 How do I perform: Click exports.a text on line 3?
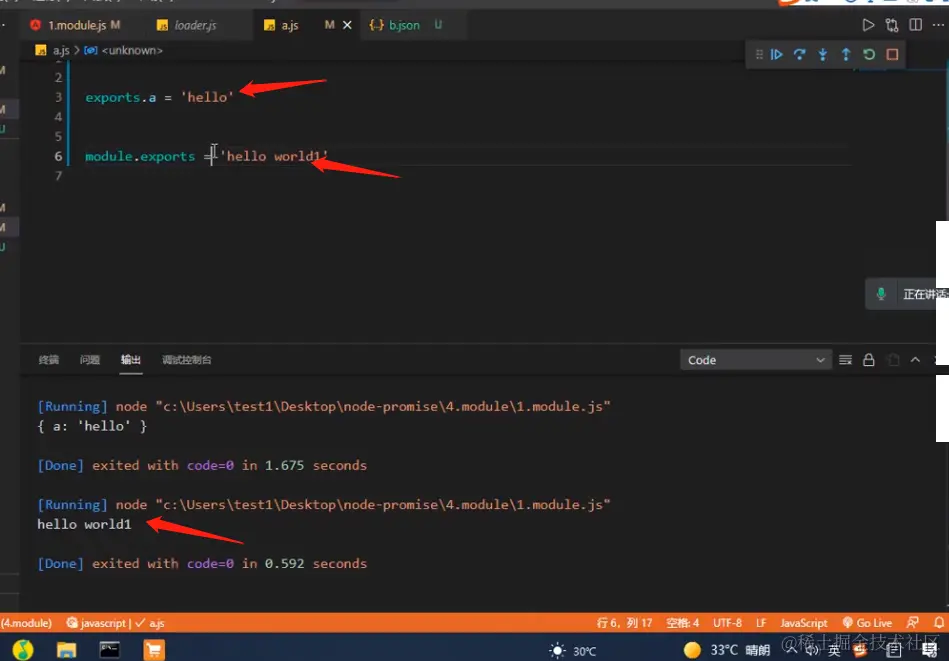pos(120,97)
